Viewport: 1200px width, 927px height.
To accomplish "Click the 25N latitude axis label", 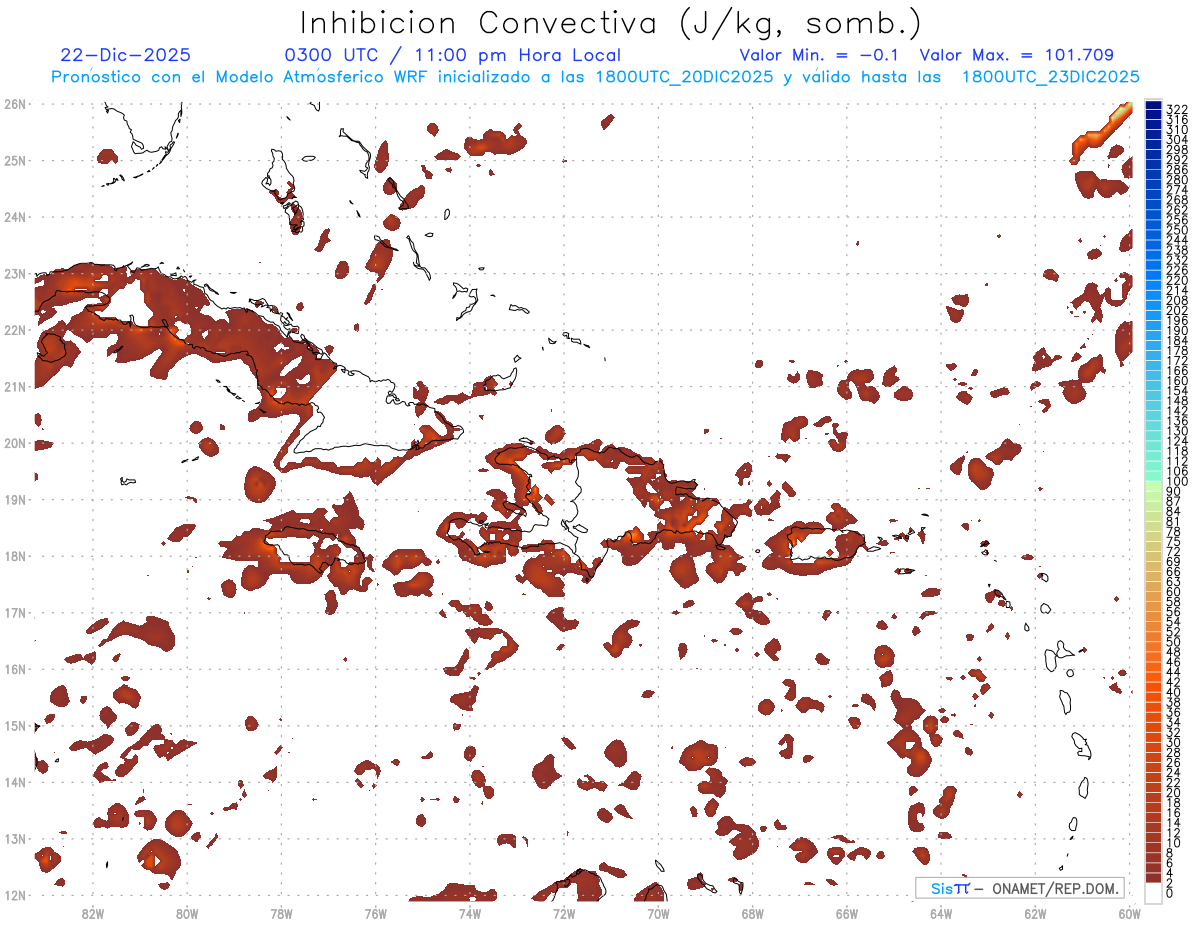I will pyautogui.click(x=14, y=160).
